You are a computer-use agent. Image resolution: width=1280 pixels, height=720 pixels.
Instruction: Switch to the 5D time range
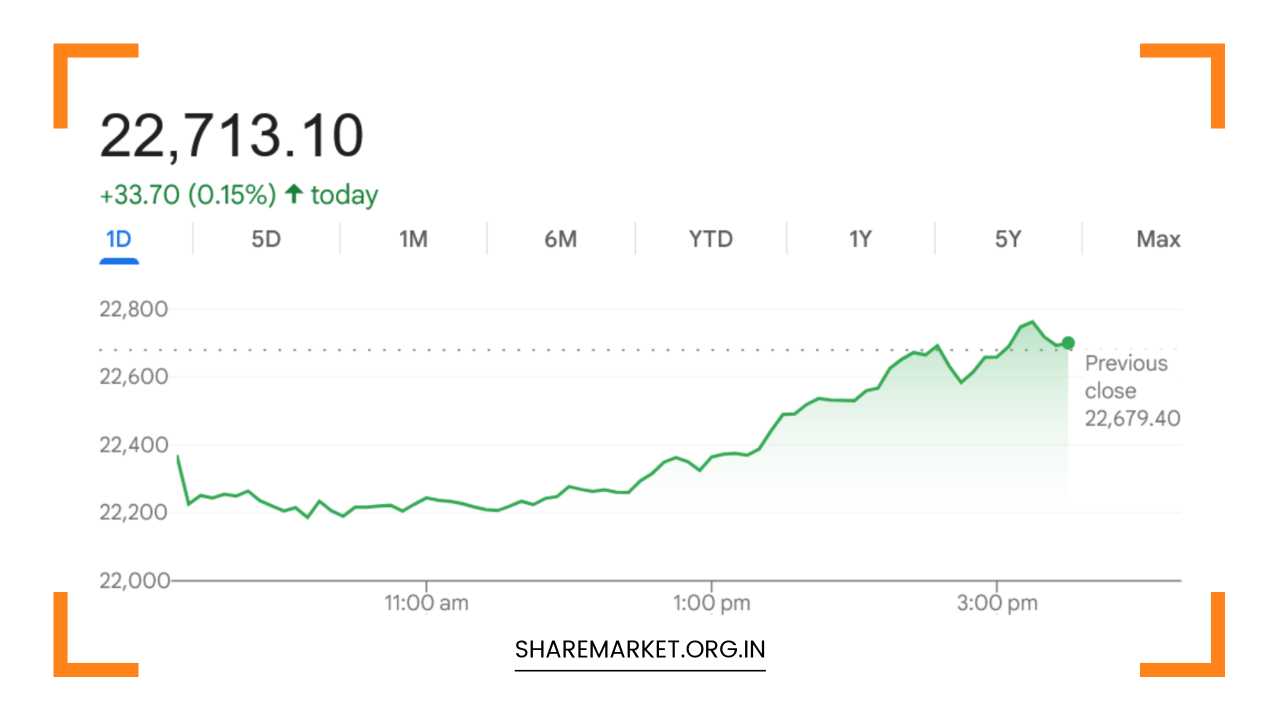265,239
